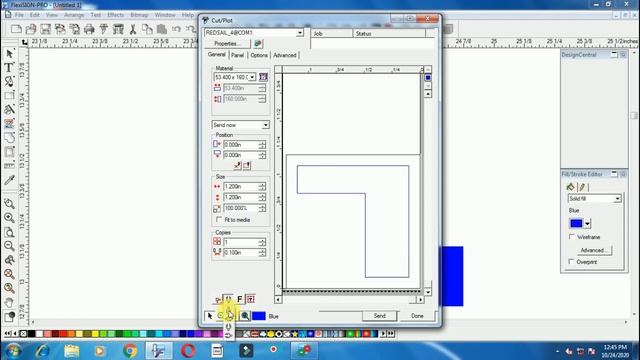Image resolution: width=640 pixels, height=360 pixels.
Task: Click the Windows Start button
Action: click(x=13, y=351)
